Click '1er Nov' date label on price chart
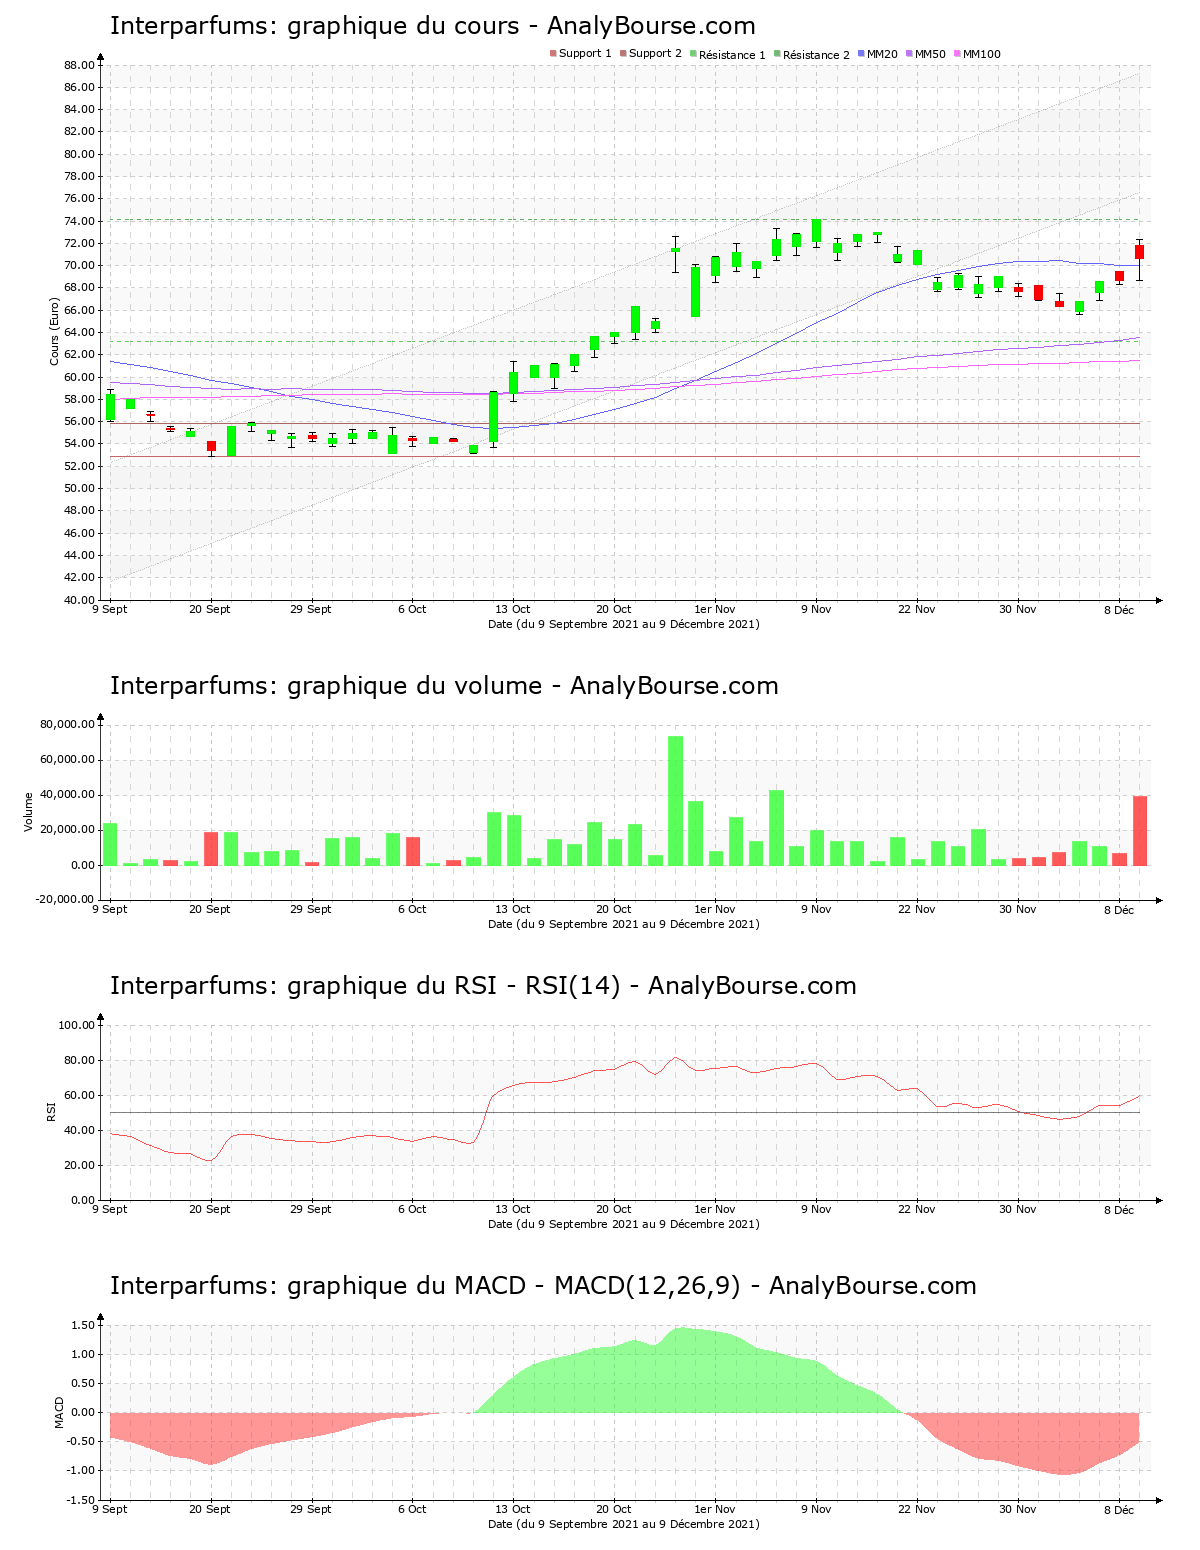This screenshot has height=1550, width=1200. [715, 609]
